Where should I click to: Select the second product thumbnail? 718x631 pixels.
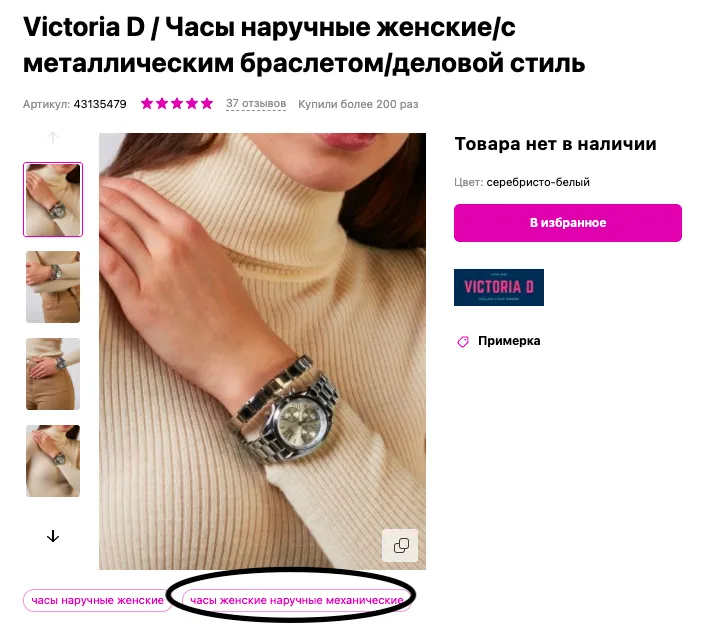tap(53, 287)
